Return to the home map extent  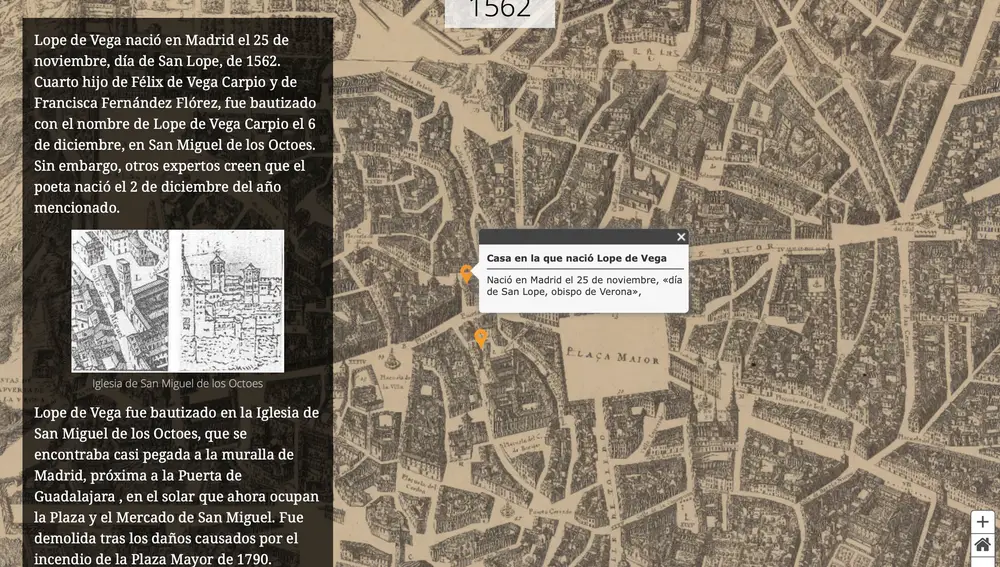pyautogui.click(x=982, y=545)
